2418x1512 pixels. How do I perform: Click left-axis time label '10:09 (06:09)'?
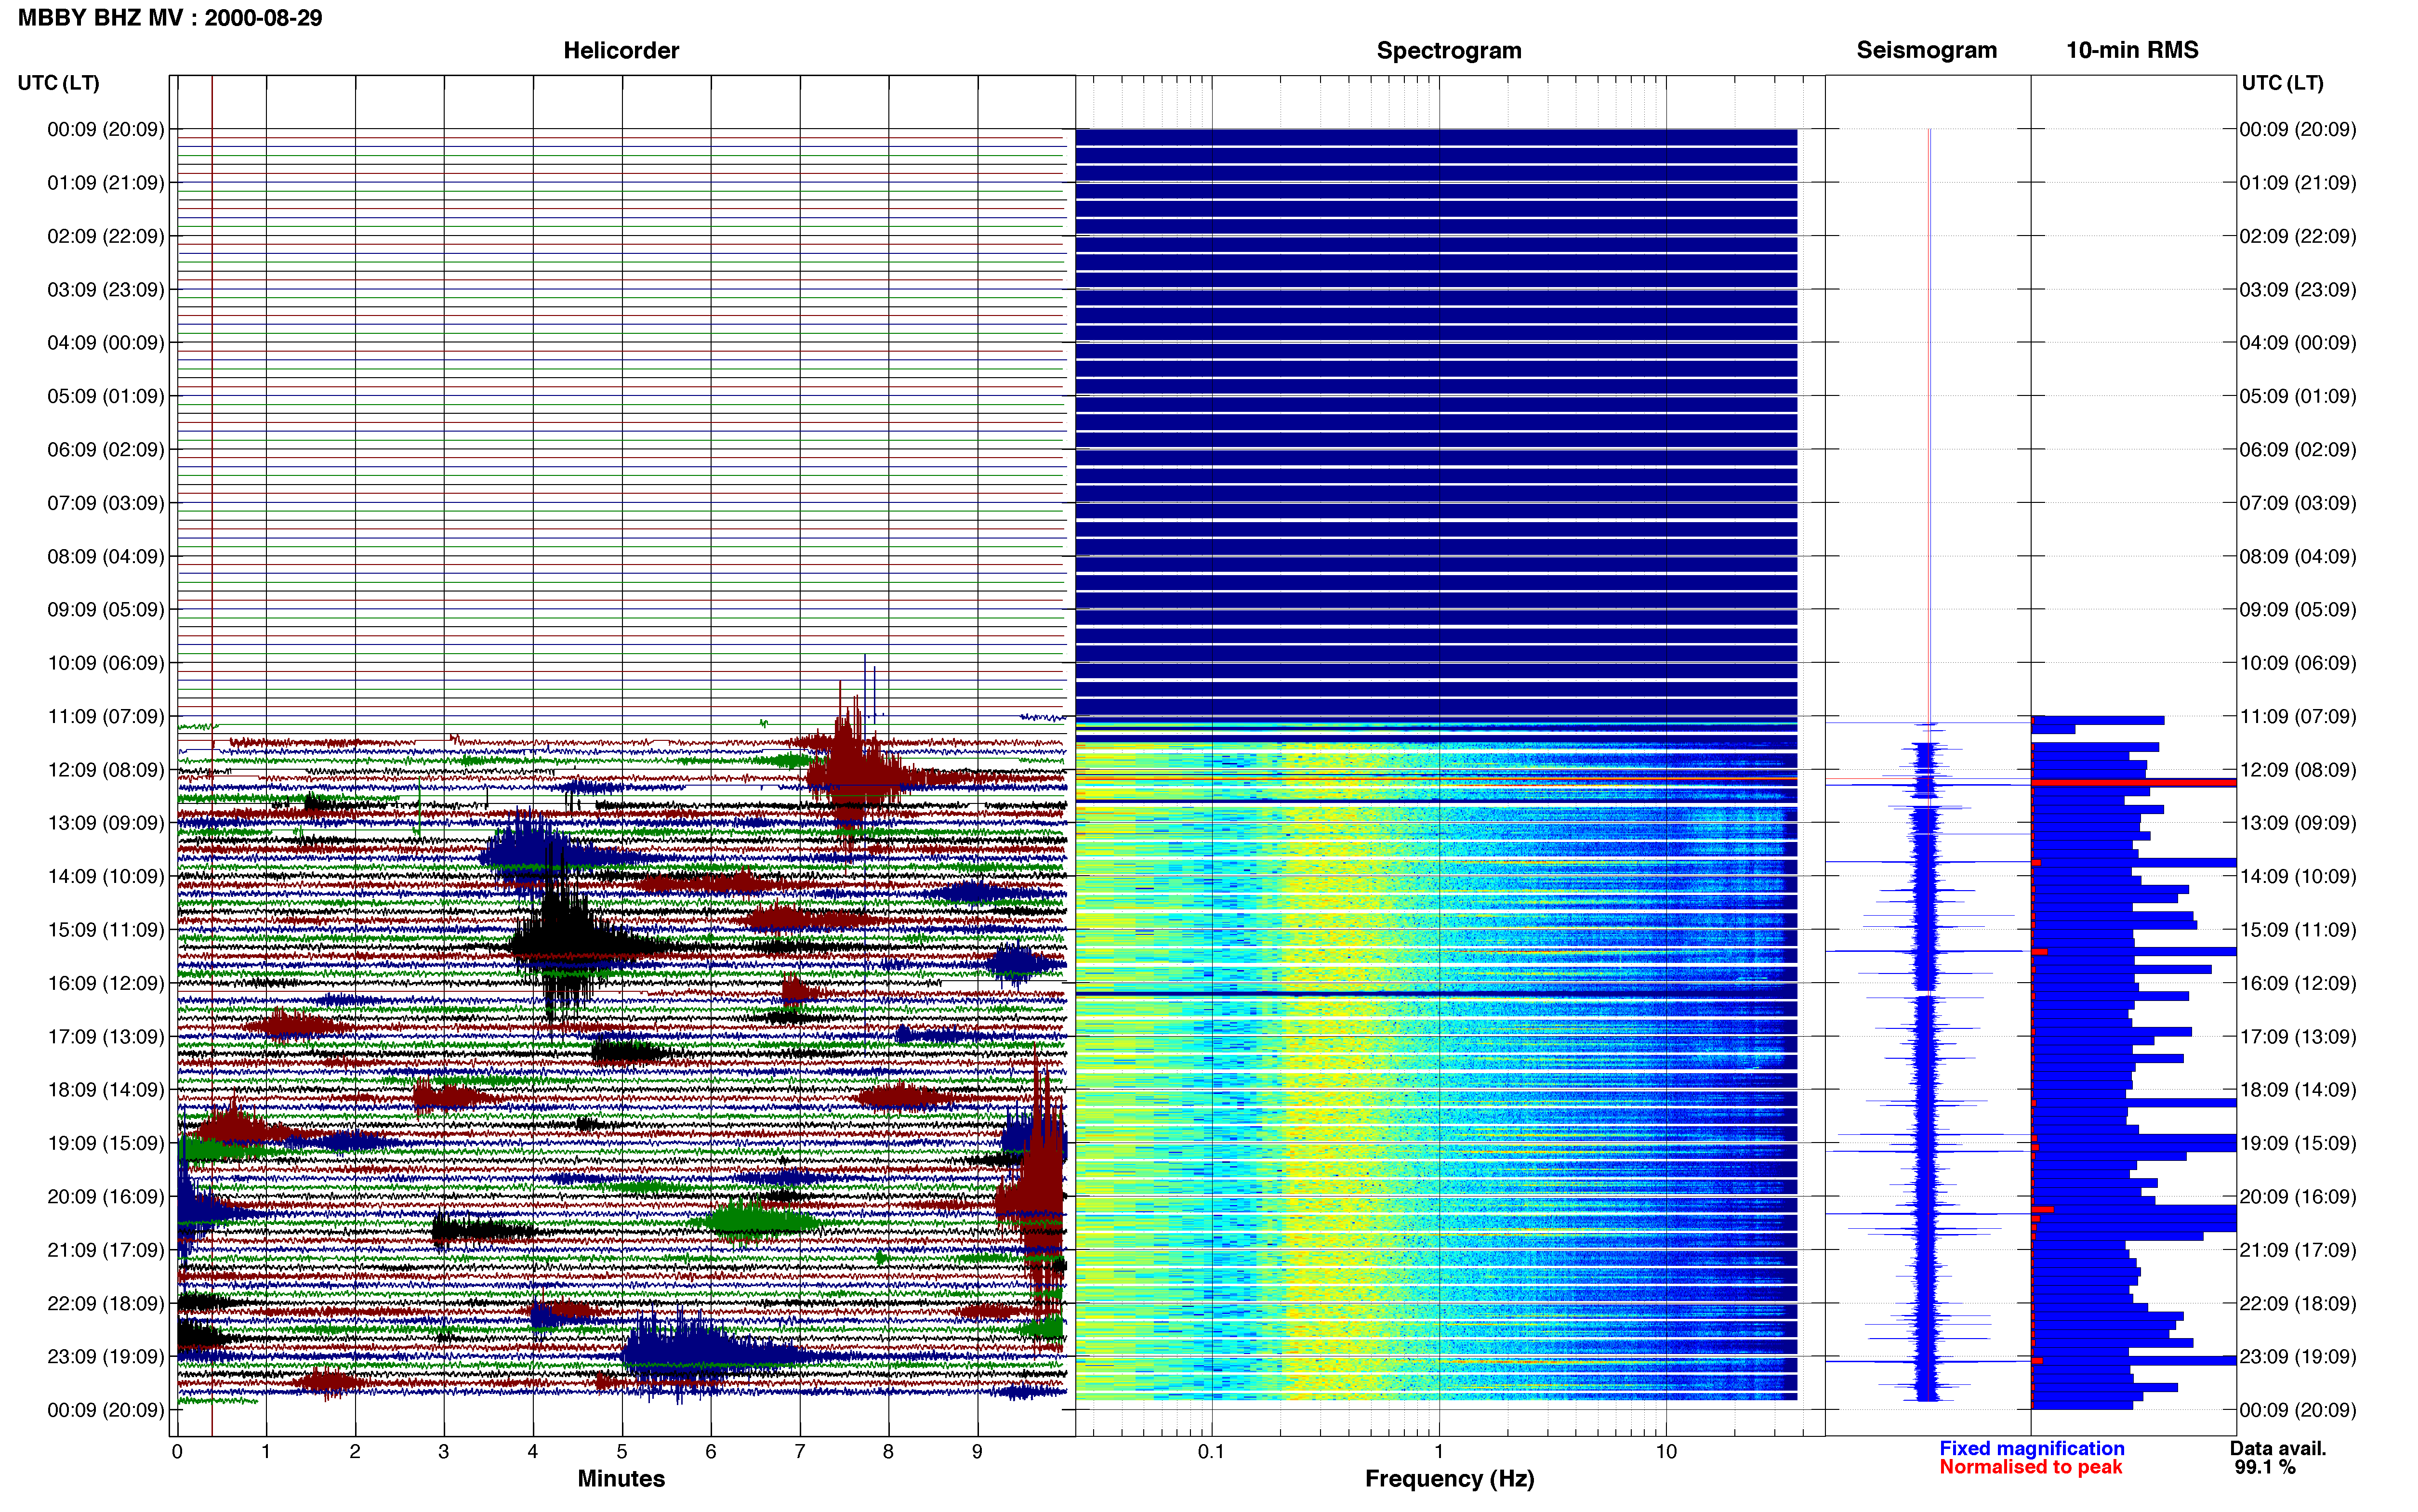[x=106, y=663]
